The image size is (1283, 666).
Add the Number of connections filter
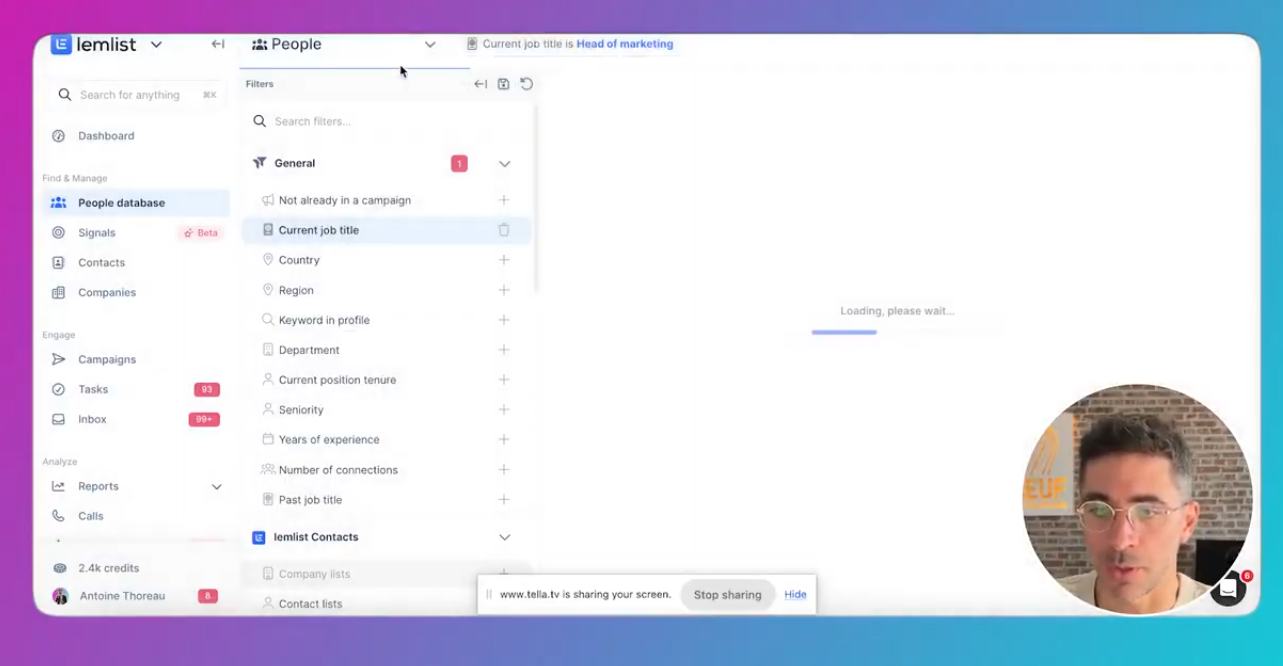504,470
